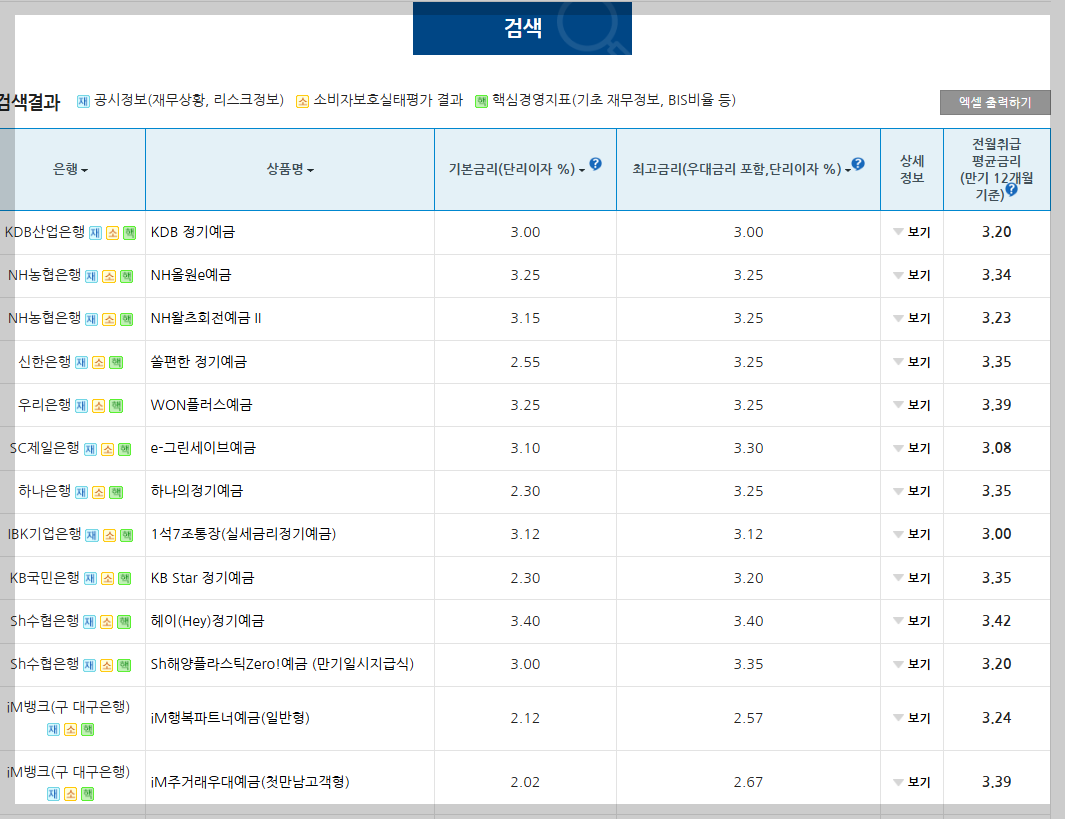The image size is (1065, 819).
Task: Open 핵 icon in 헤이(Hey)정기예금 row
Action: 124,622
